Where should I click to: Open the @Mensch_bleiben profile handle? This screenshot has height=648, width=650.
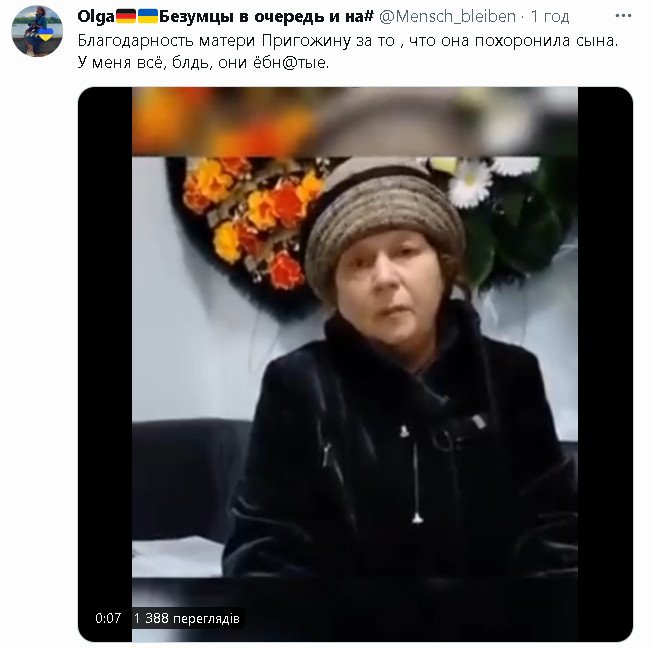pos(447,17)
